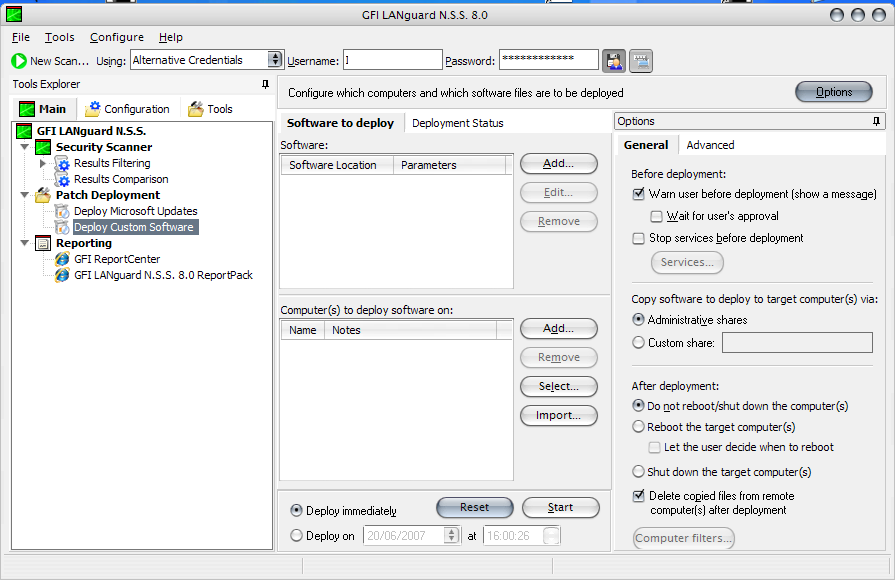895x580 pixels.
Task: Select the General options tab
Action: click(x=646, y=145)
